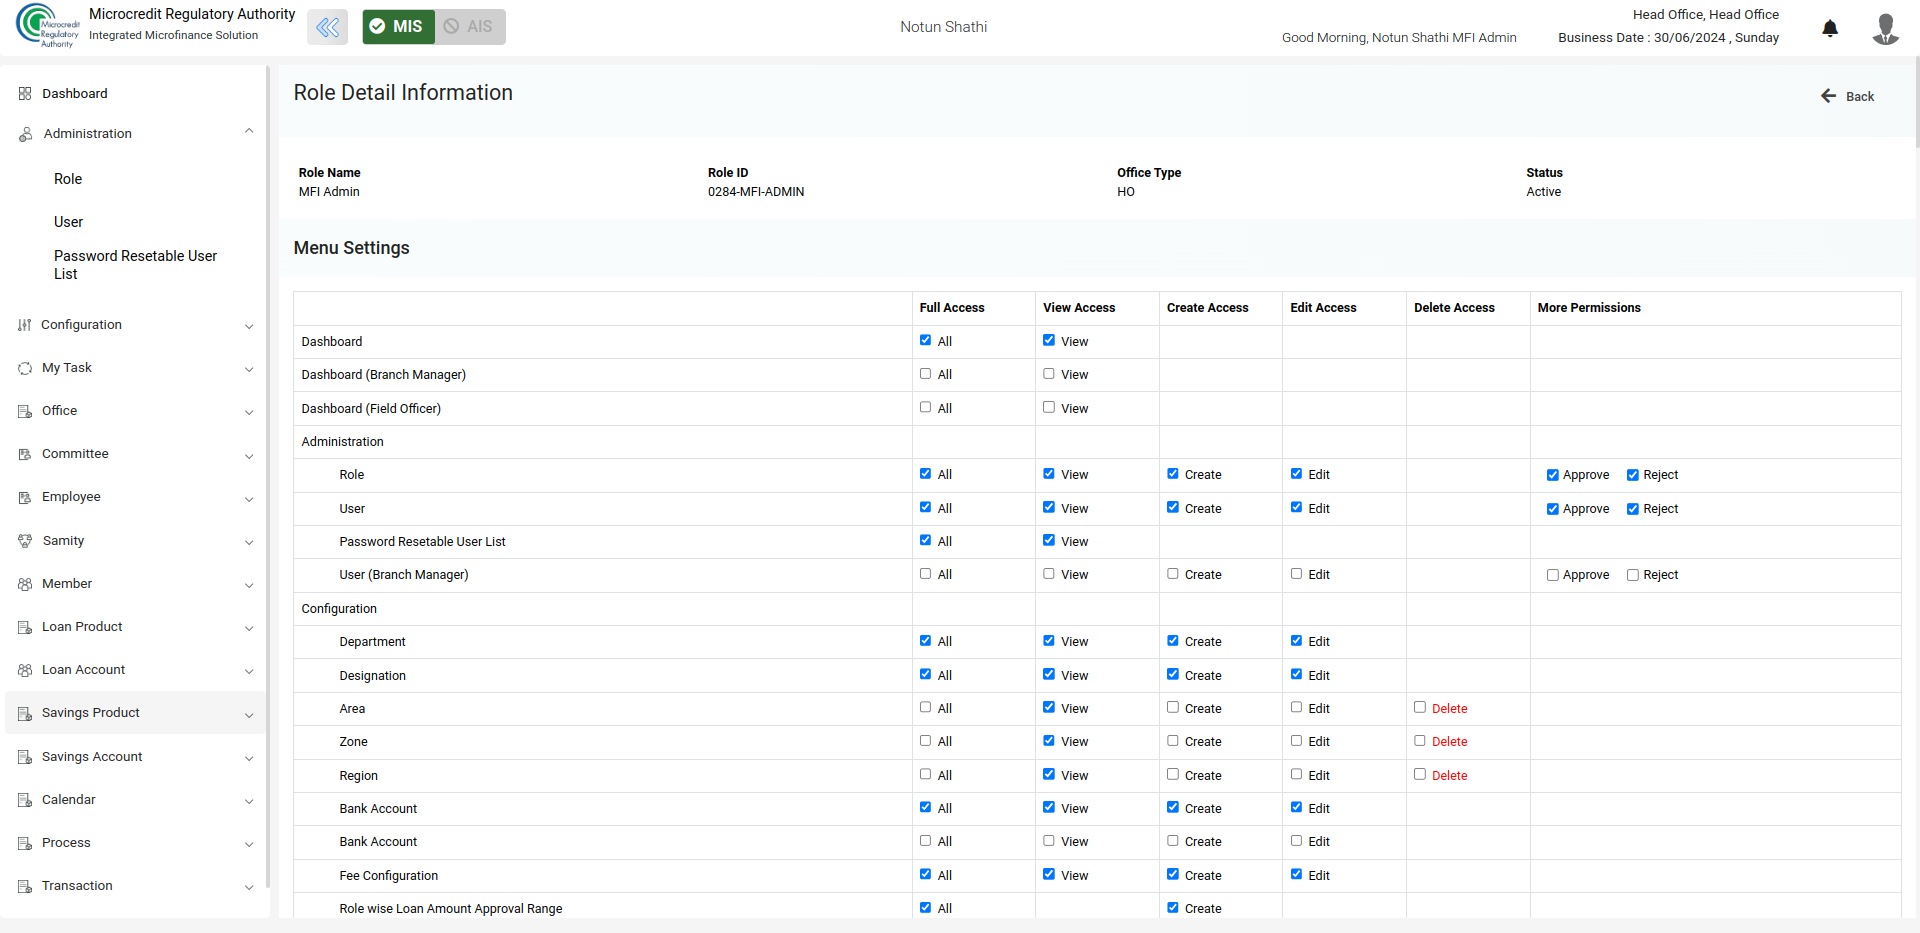Click the Microcredit Regulatory Authority logo

[47, 26]
